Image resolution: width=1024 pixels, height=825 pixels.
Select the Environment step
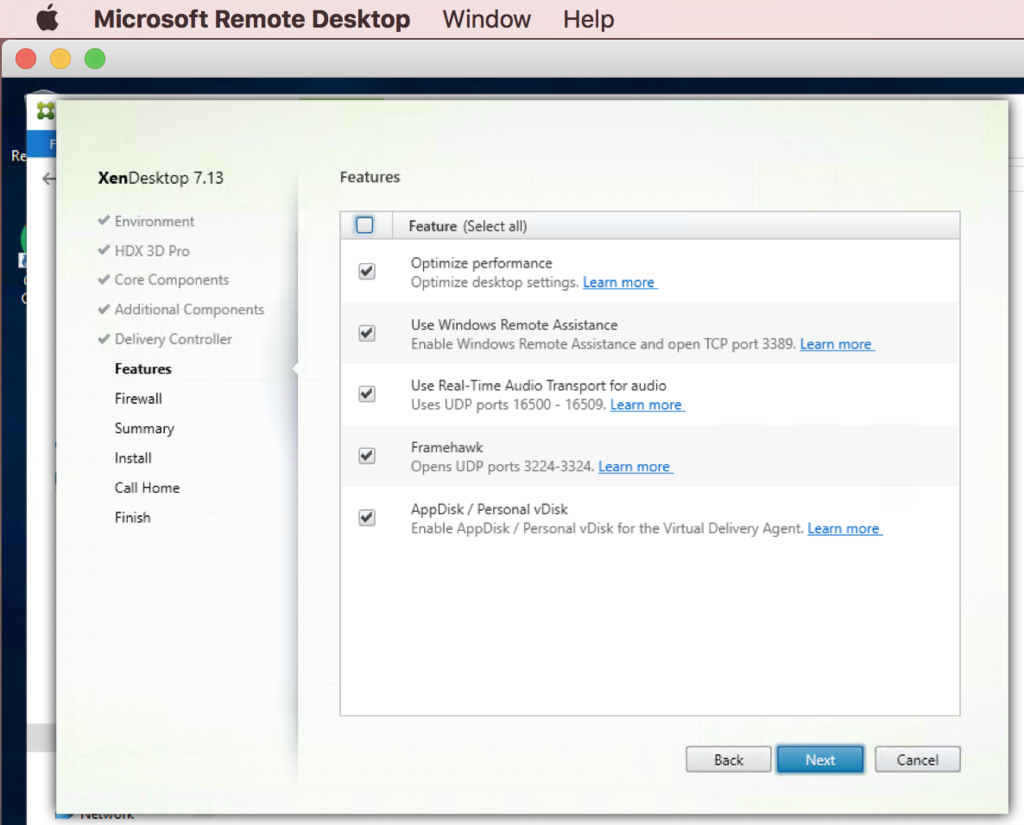point(154,221)
